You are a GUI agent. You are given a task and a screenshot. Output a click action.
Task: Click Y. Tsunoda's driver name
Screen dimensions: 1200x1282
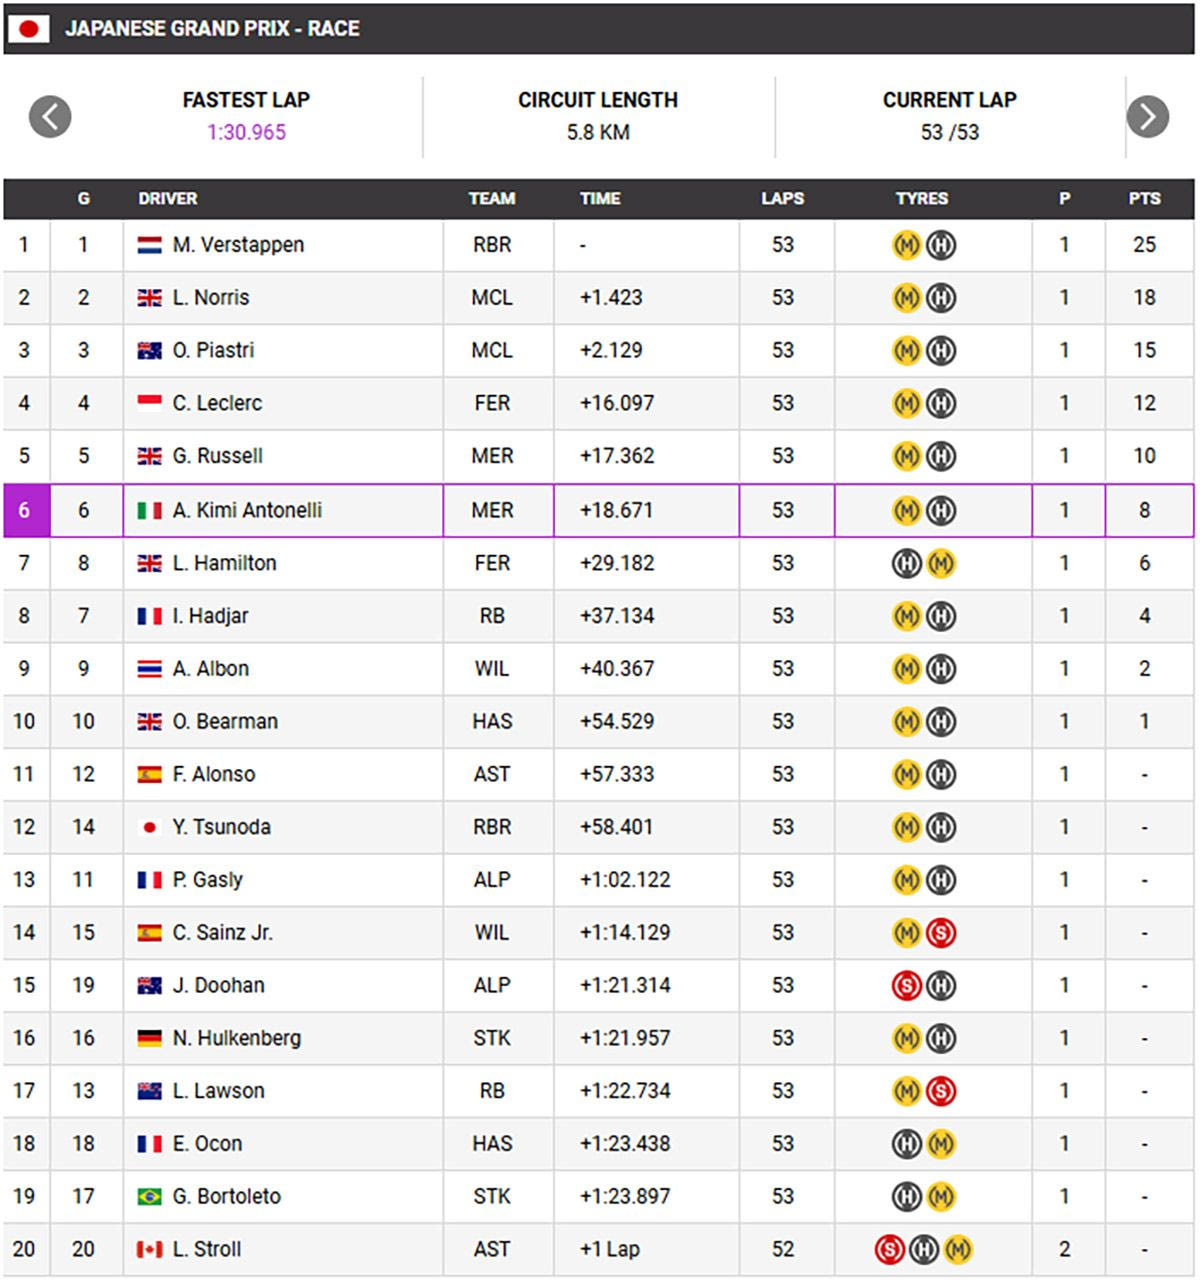point(221,827)
